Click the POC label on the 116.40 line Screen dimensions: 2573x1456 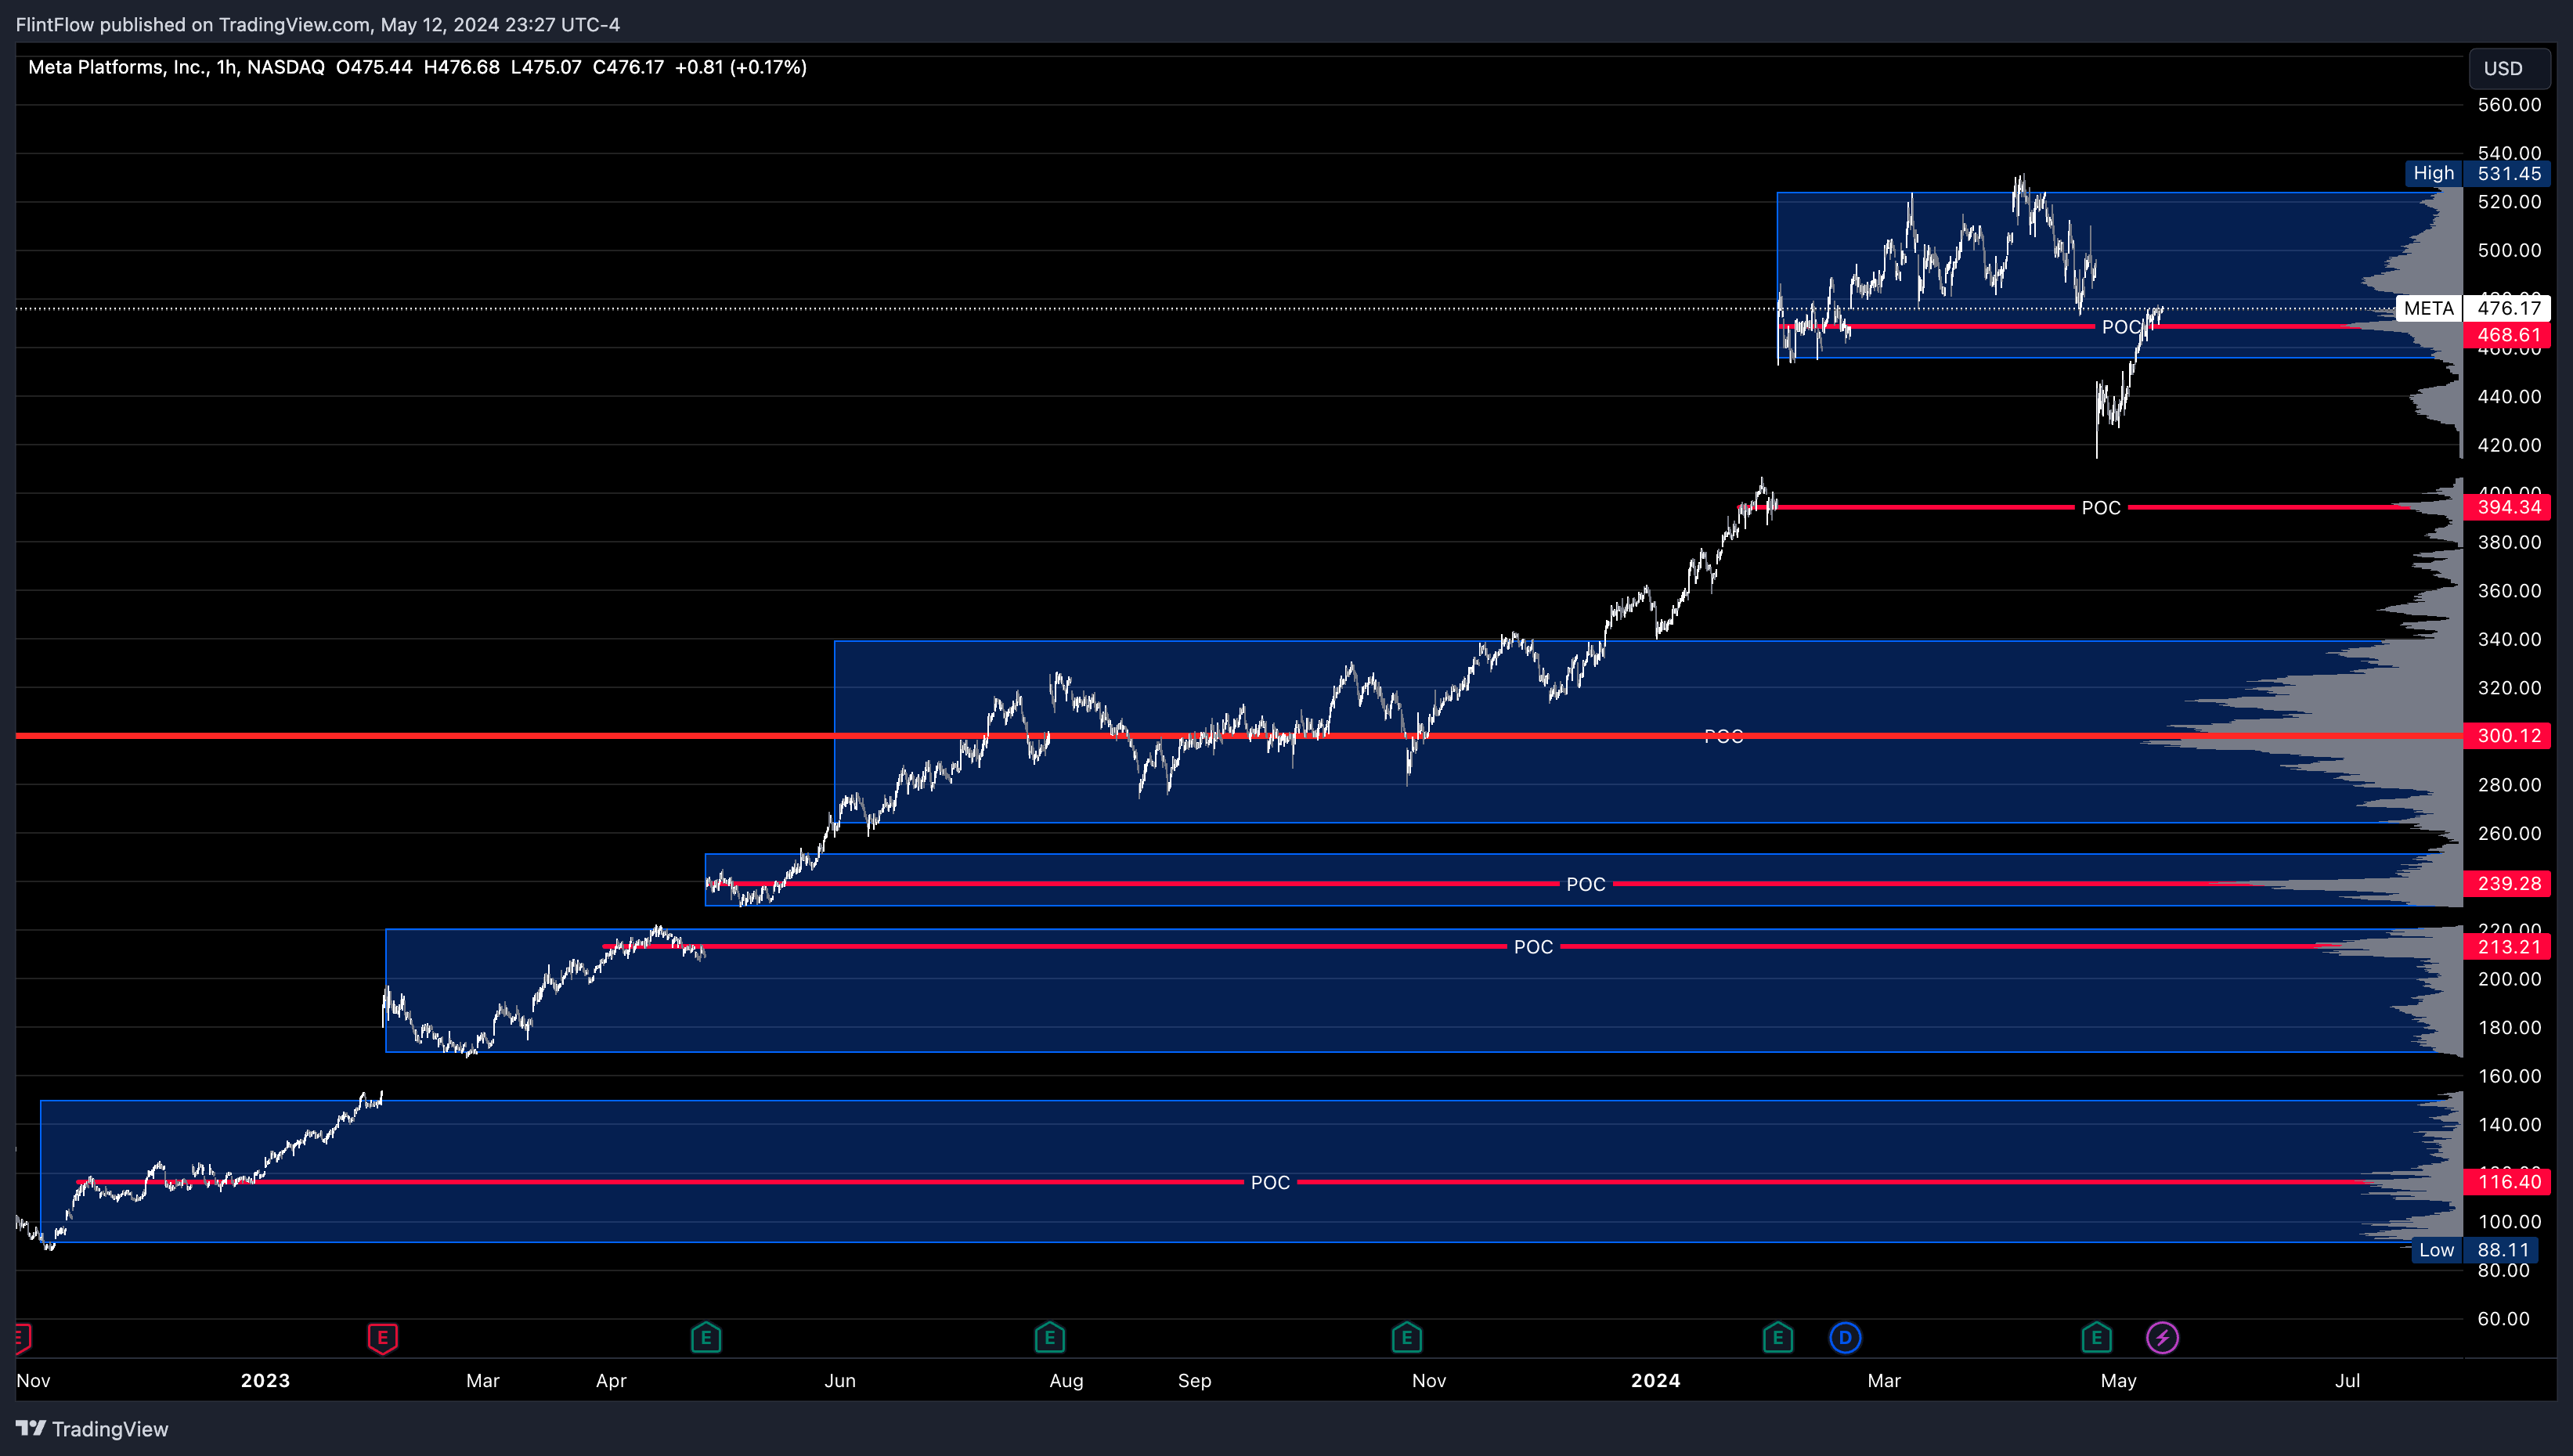pyautogui.click(x=1270, y=1182)
